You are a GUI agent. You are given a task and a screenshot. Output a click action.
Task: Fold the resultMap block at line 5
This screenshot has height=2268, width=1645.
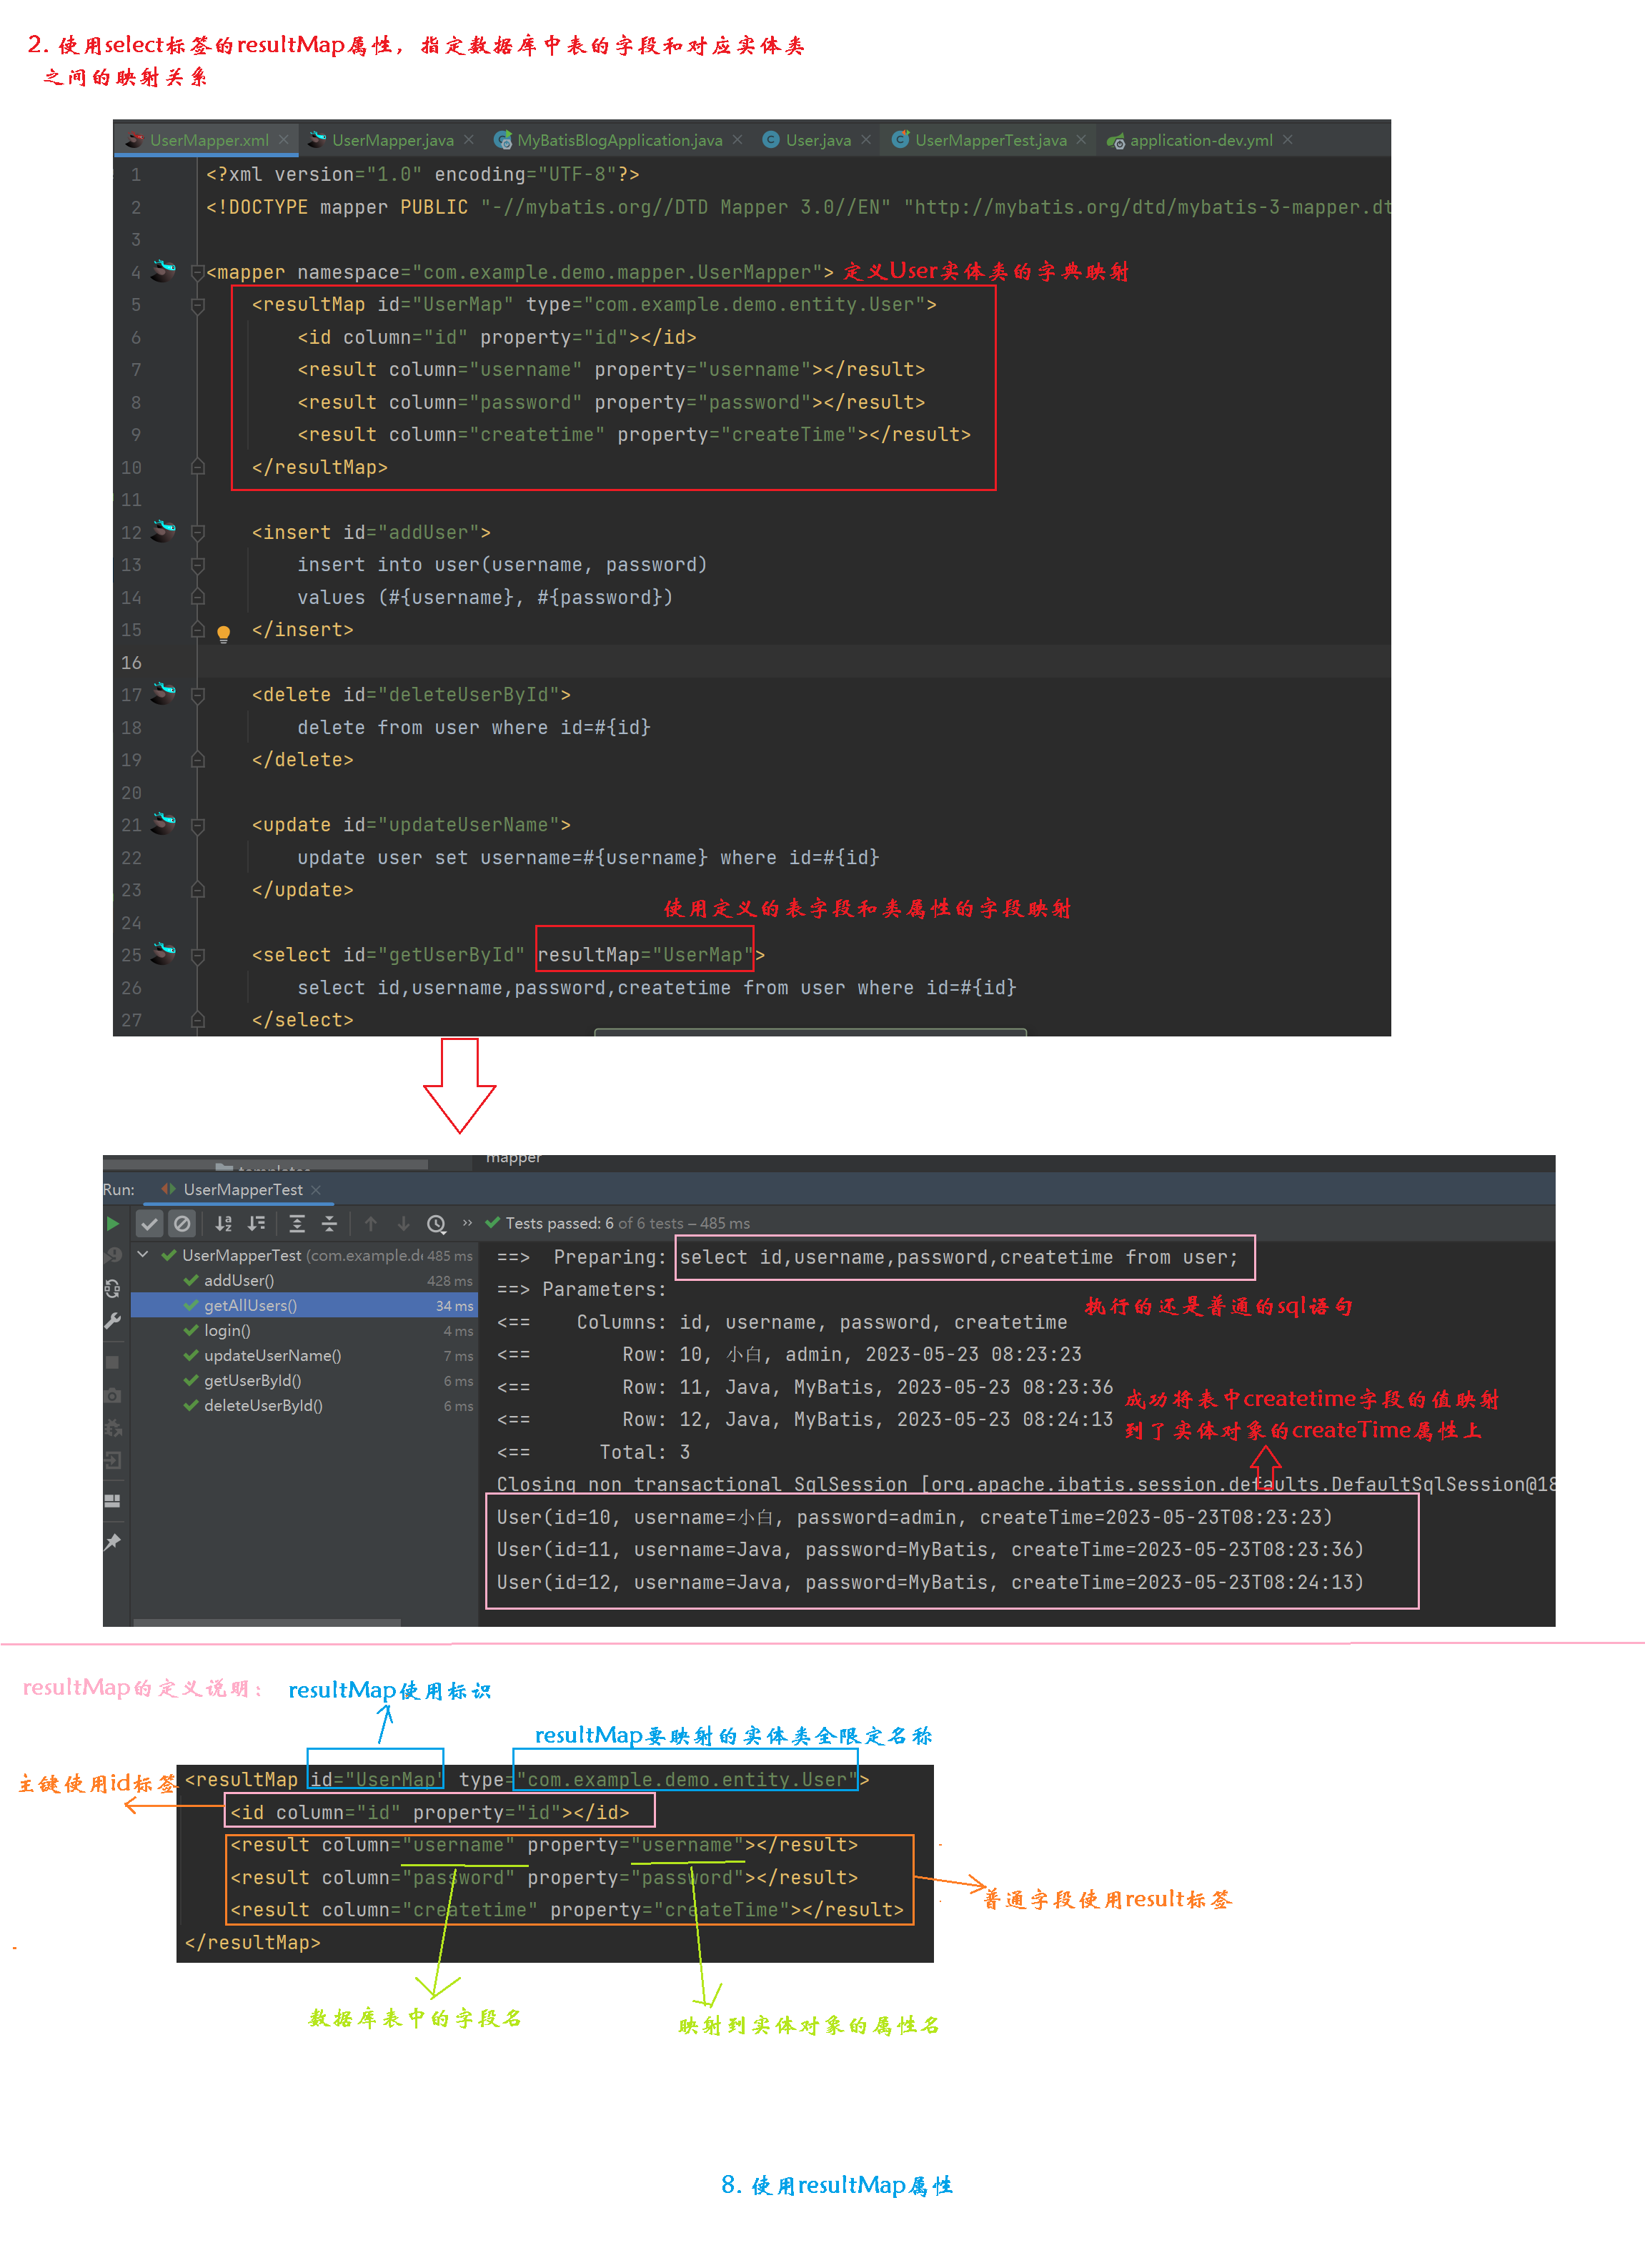point(198,305)
